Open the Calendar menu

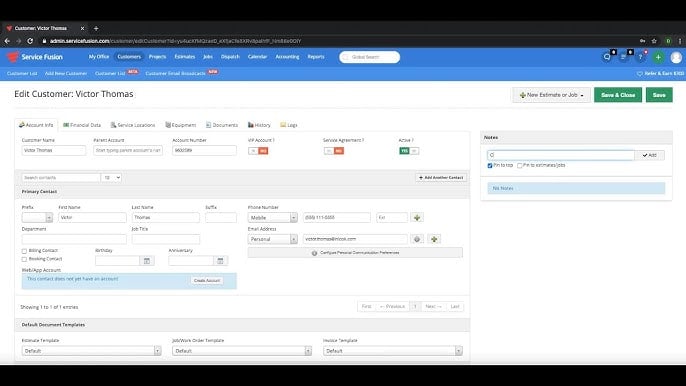[x=257, y=57]
